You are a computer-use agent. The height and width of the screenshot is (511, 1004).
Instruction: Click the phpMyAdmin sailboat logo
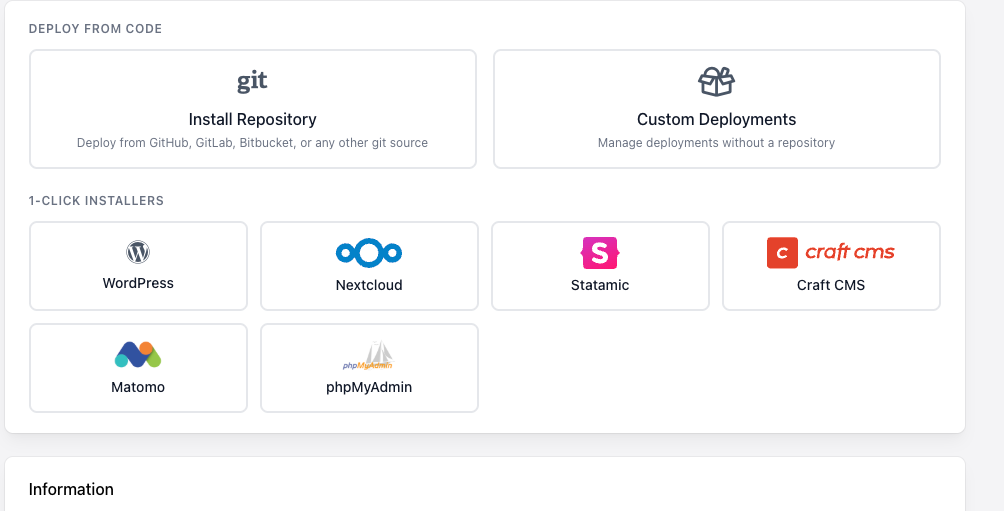point(368,355)
